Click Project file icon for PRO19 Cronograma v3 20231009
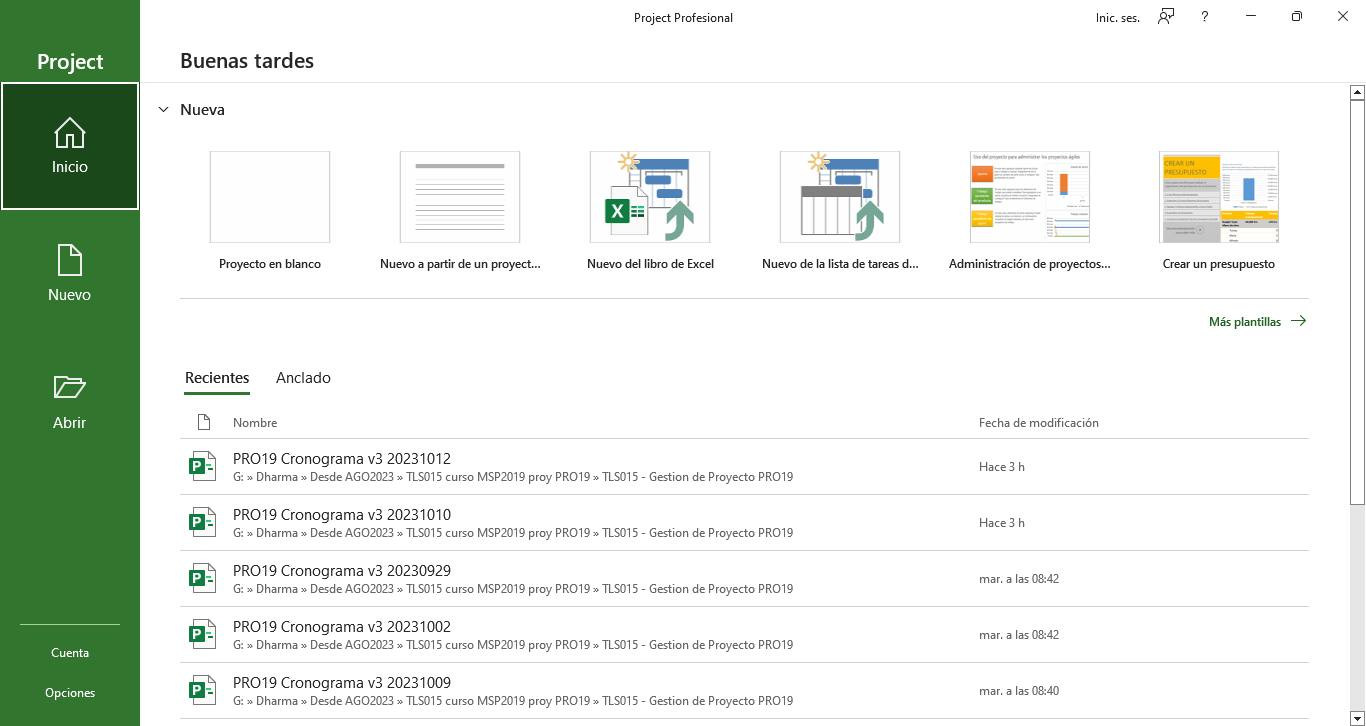 coord(204,690)
